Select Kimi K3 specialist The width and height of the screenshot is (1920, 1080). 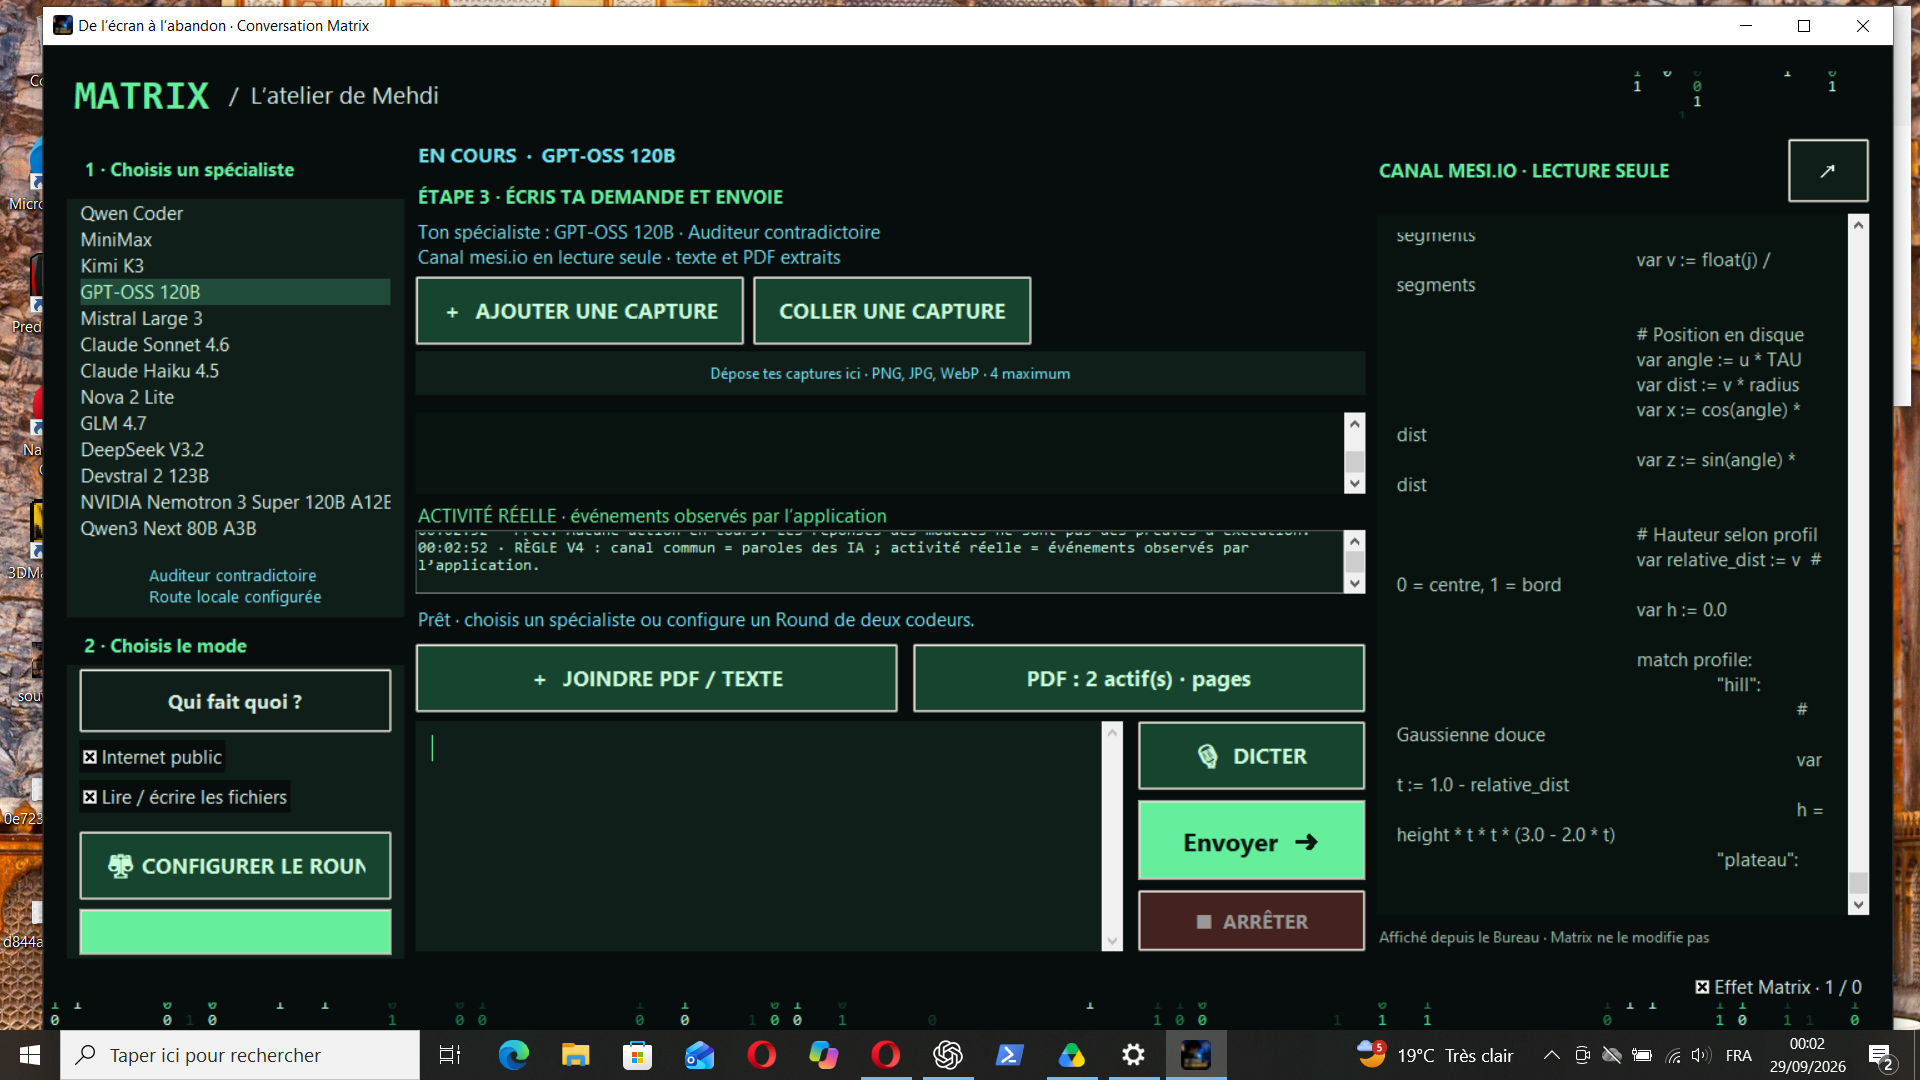tap(235, 266)
